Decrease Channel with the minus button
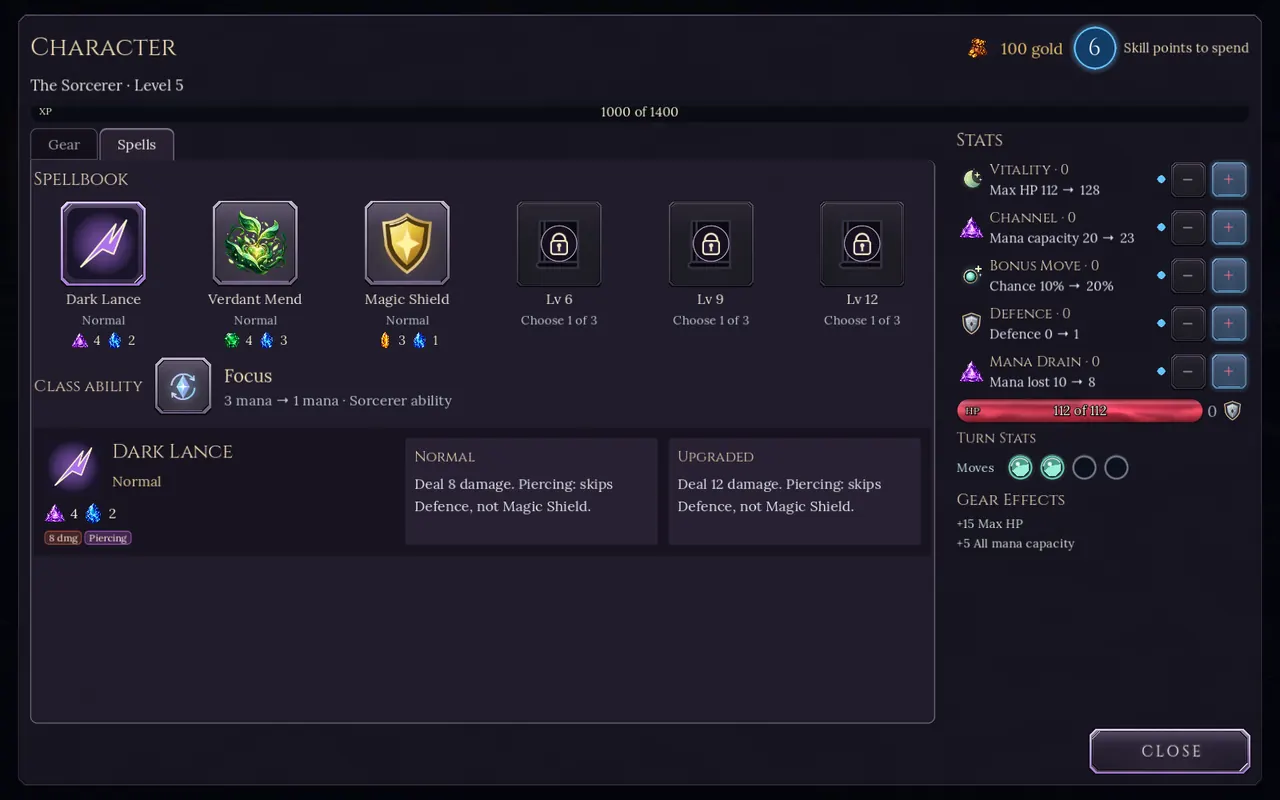The width and height of the screenshot is (1280, 800). coord(1188,228)
